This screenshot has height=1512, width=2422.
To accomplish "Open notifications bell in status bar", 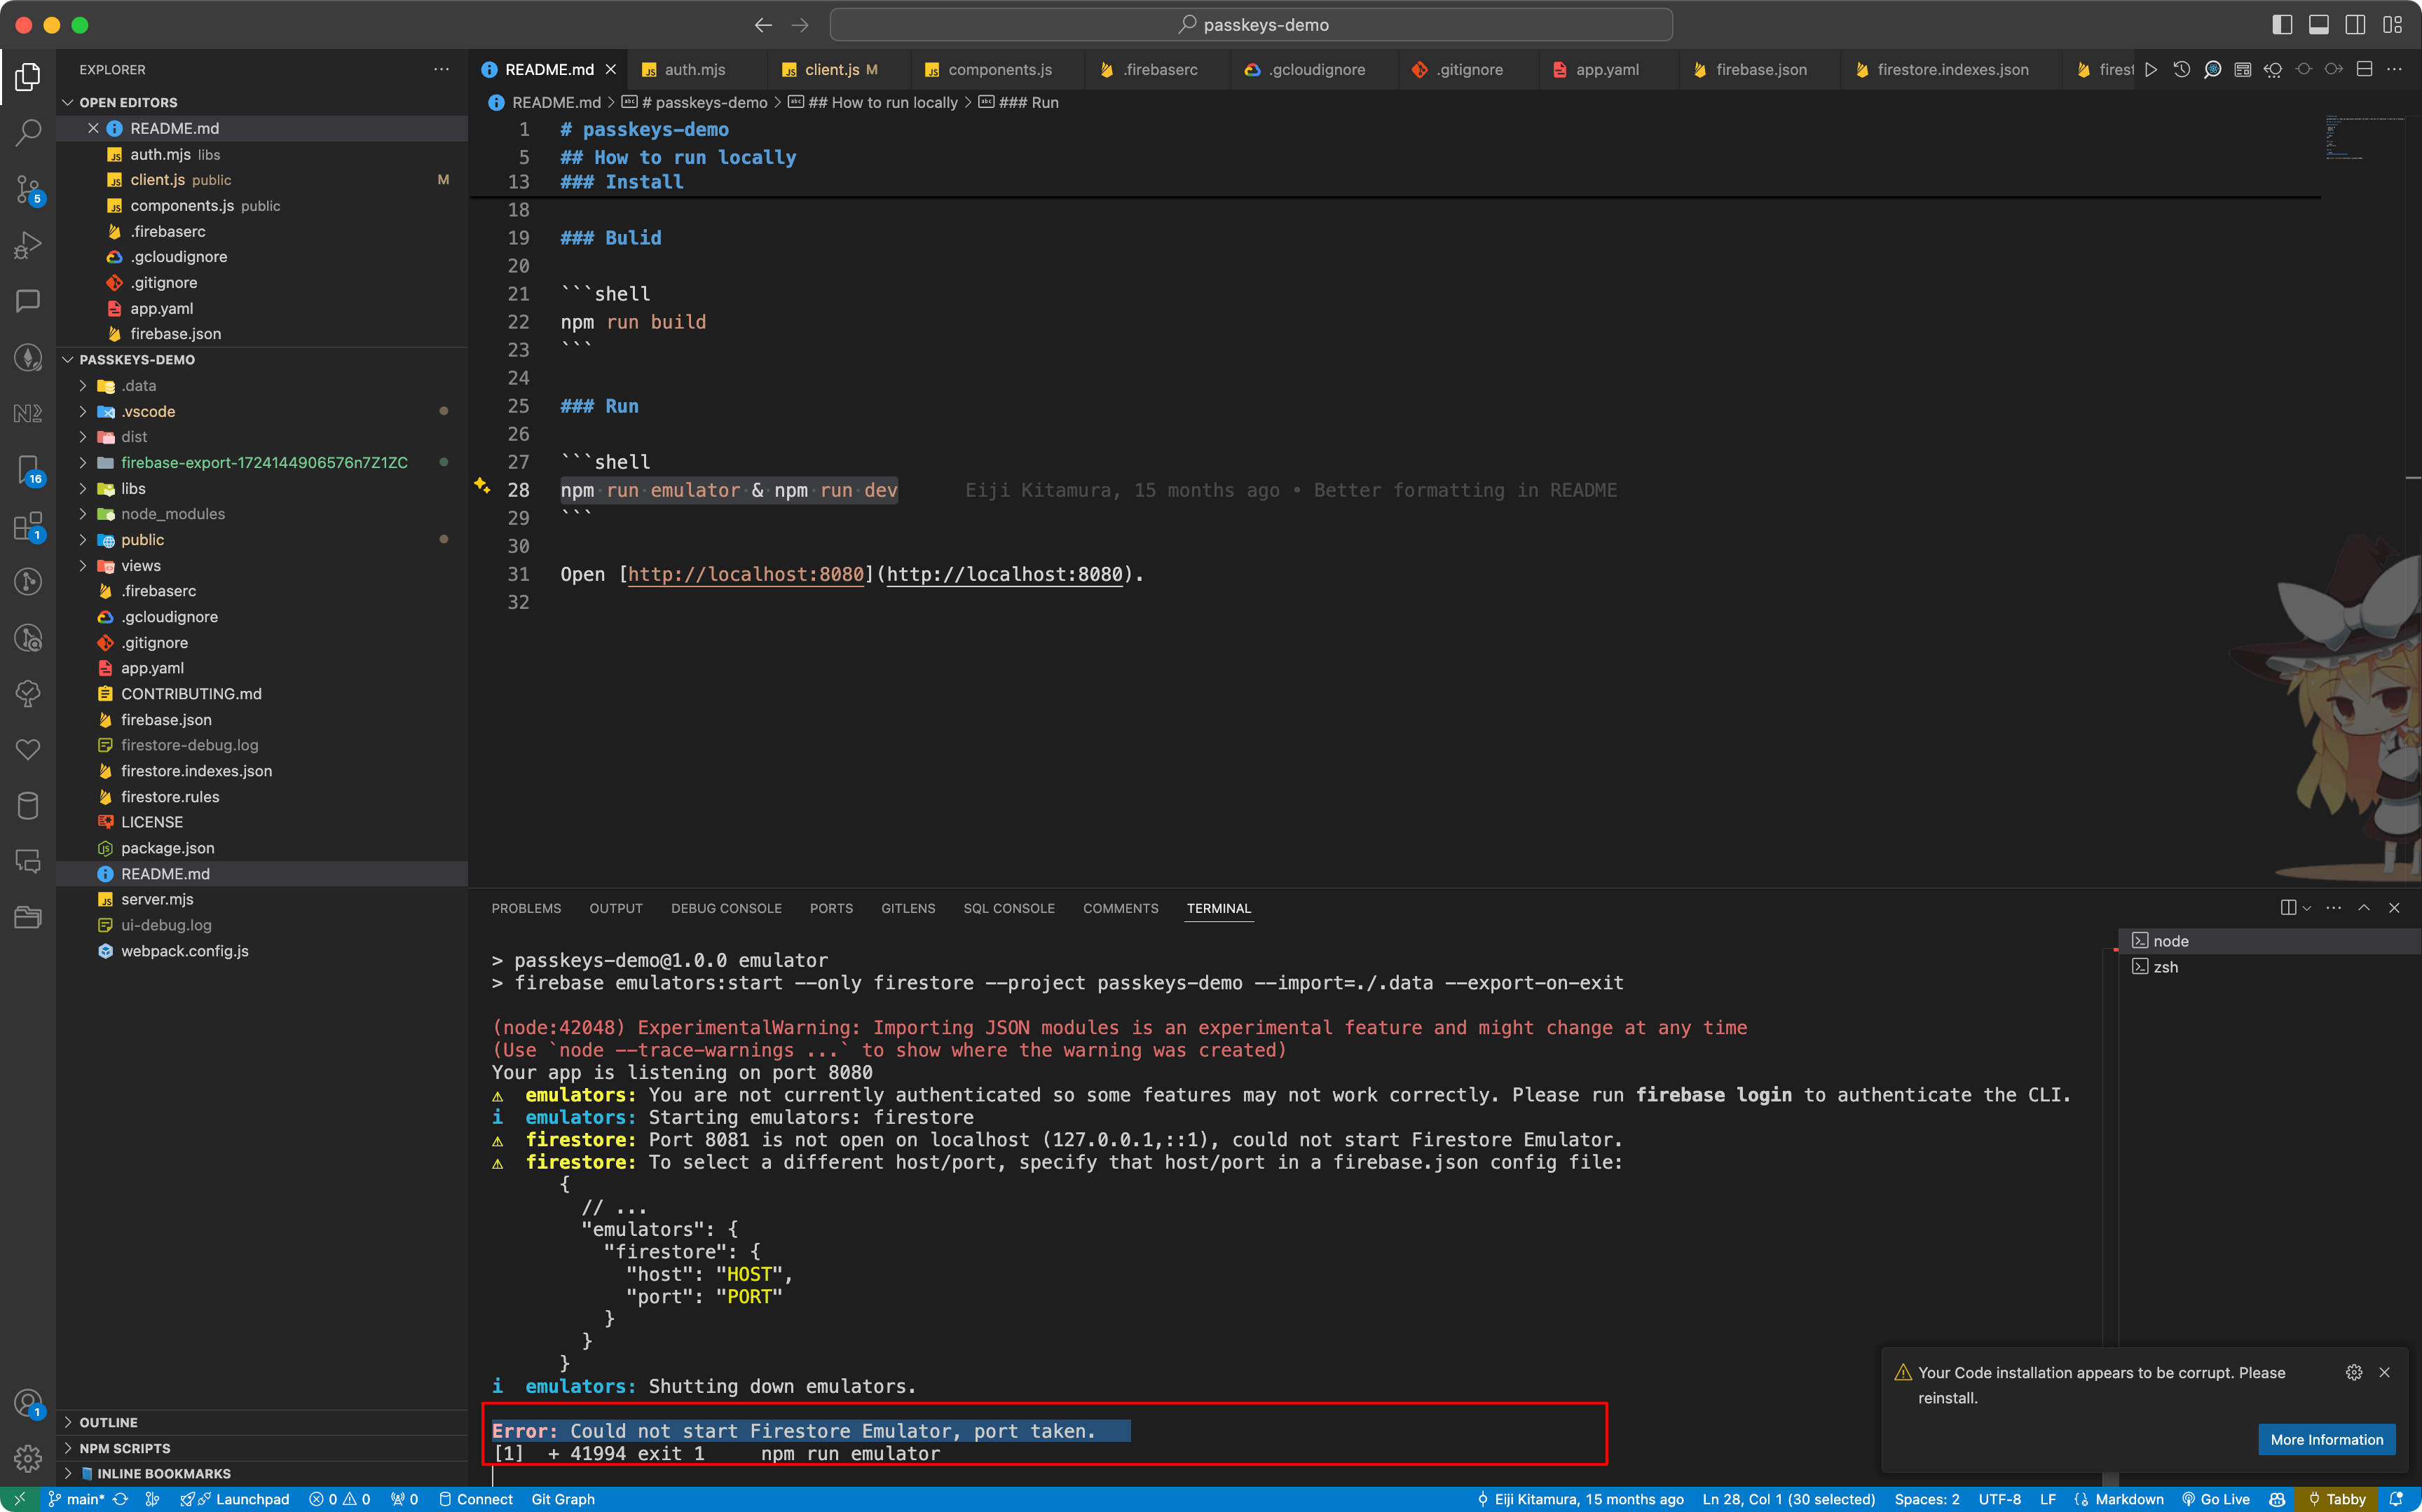I will coord(2396,1499).
